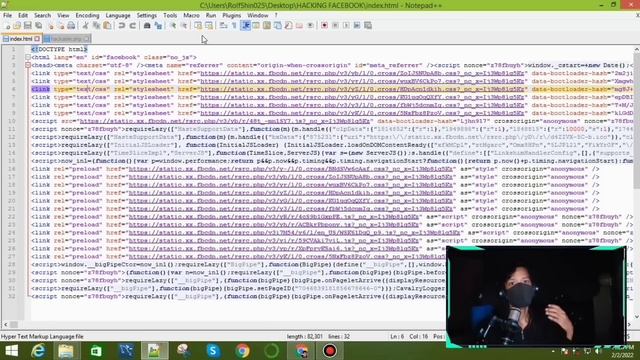The image size is (640, 360).
Task: Create a new file with the New icon
Action: point(7,26)
